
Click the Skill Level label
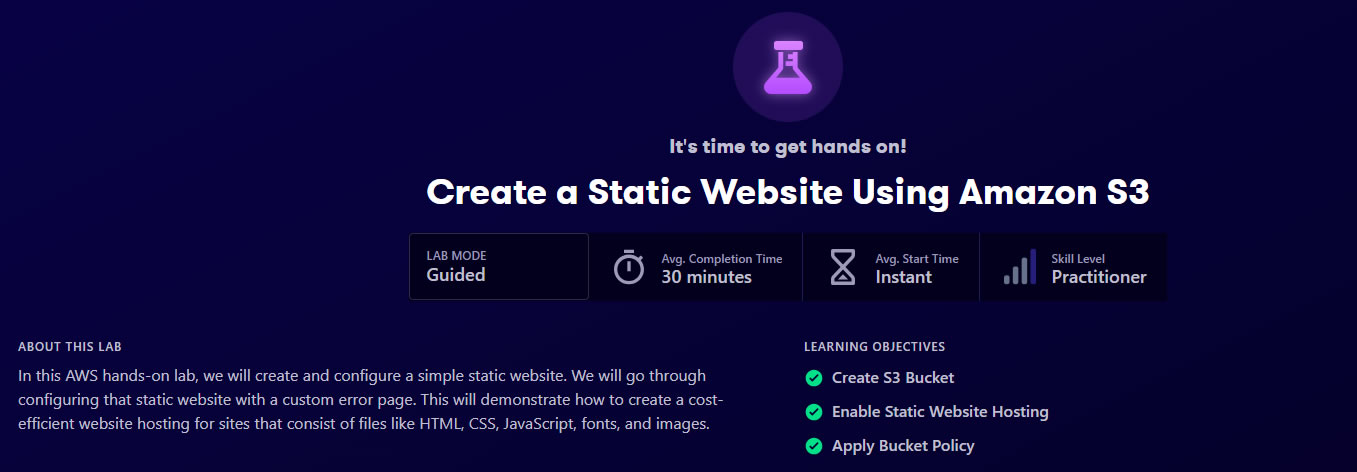tap(1078, 259)
